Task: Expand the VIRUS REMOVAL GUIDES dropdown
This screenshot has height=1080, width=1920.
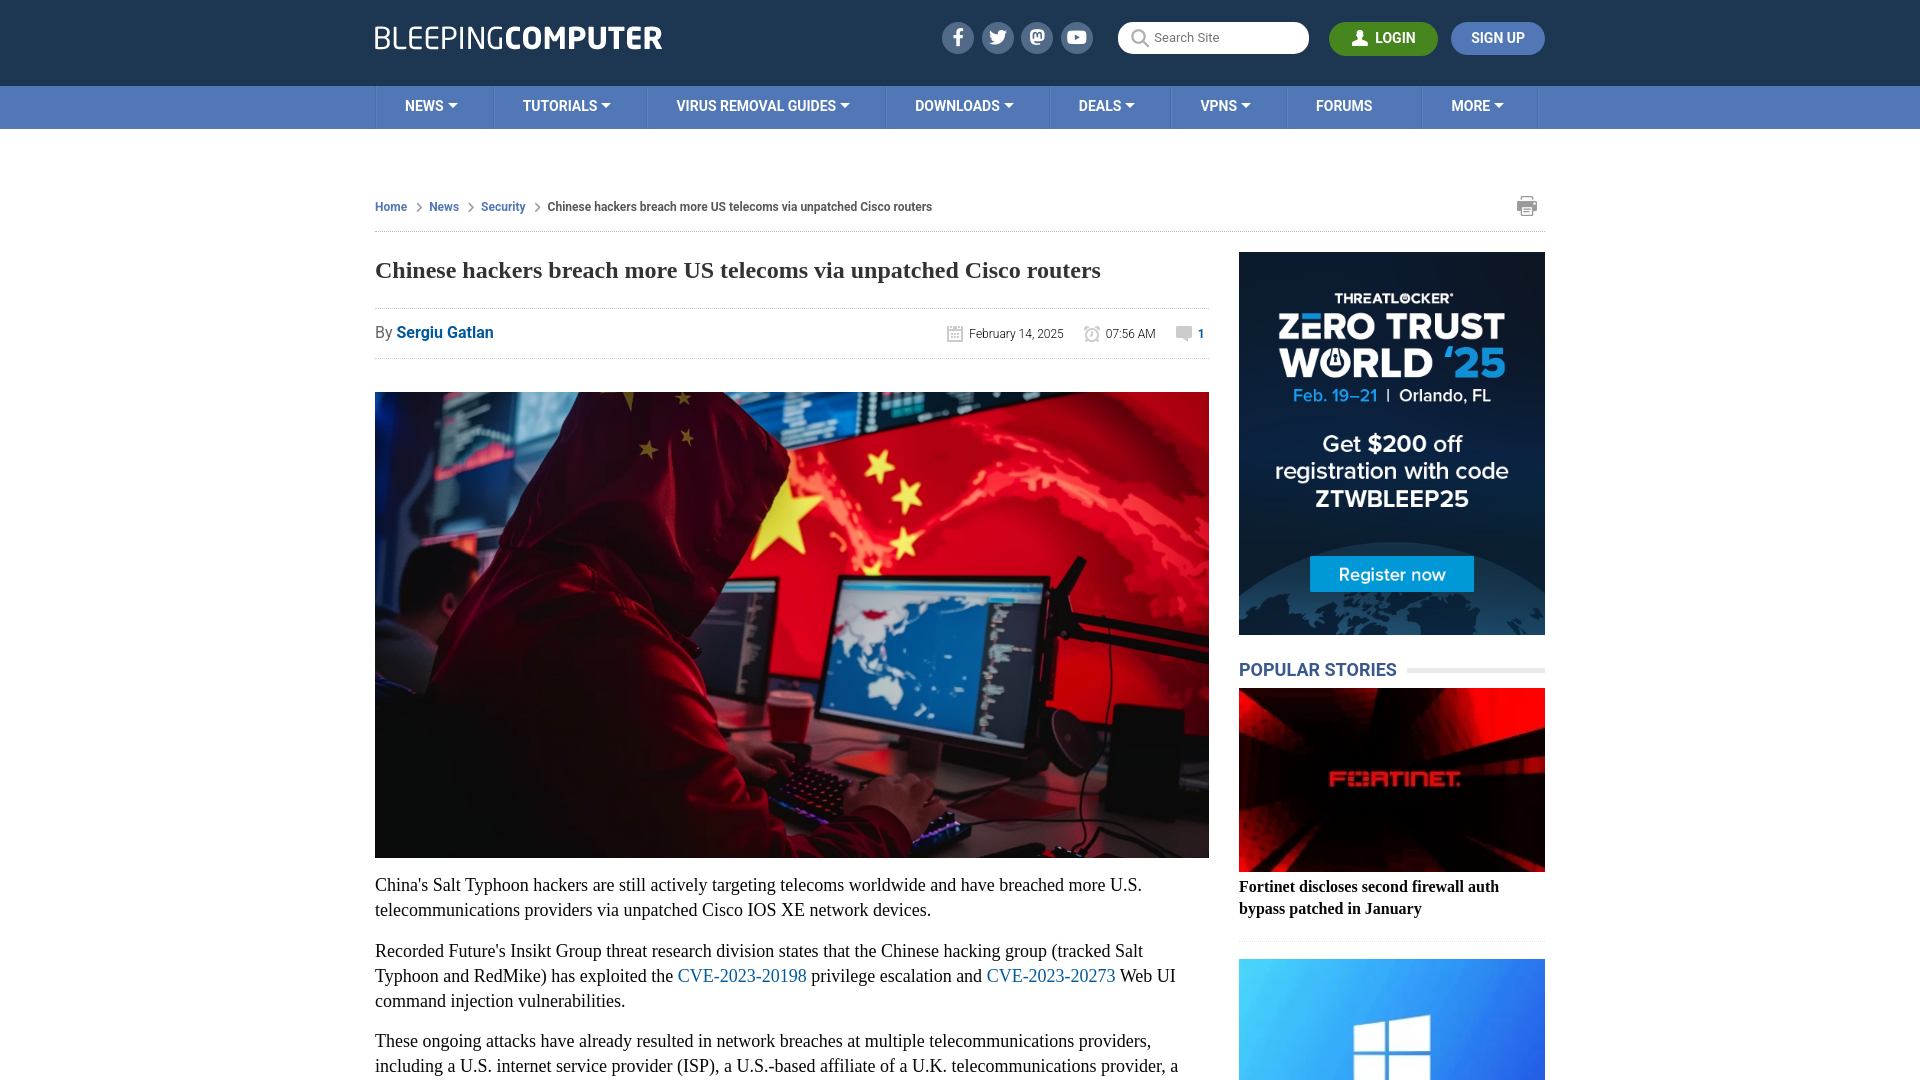Action: 762,105
